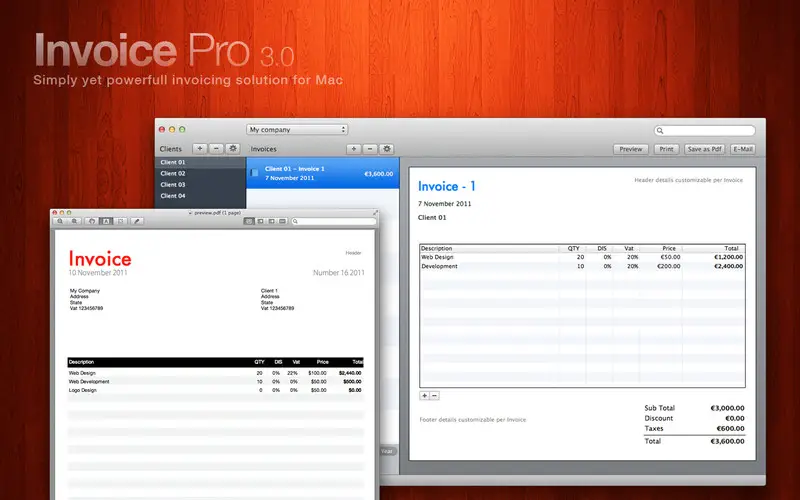
Task: Click the Sub Total €3,000.00 value
Action: click(727, 408)
